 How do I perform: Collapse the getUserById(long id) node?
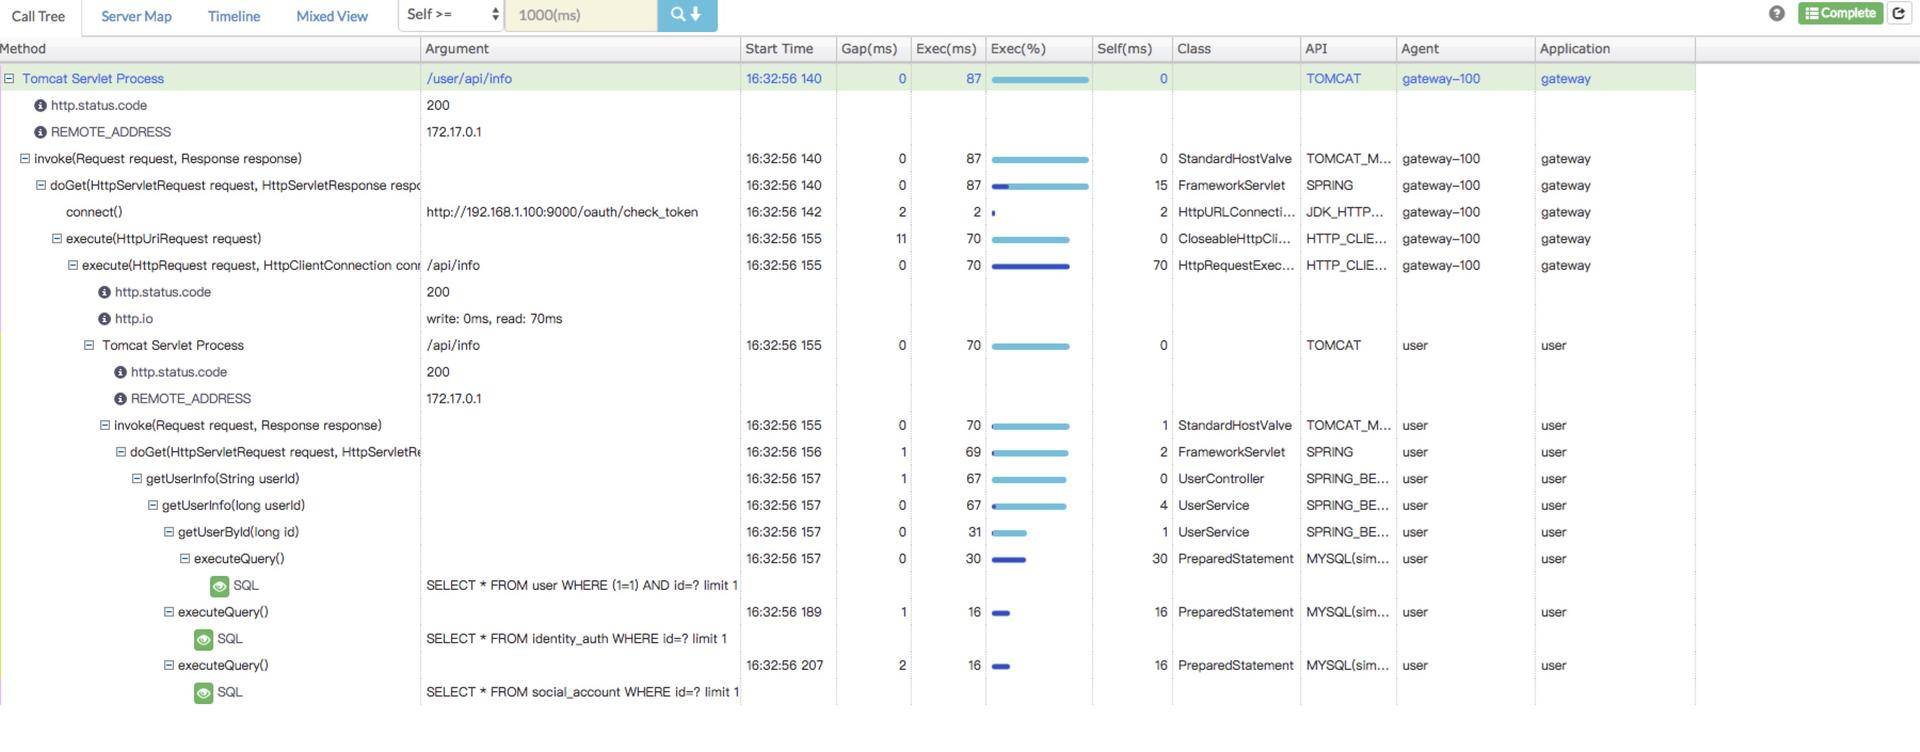[x=169, y=532]
